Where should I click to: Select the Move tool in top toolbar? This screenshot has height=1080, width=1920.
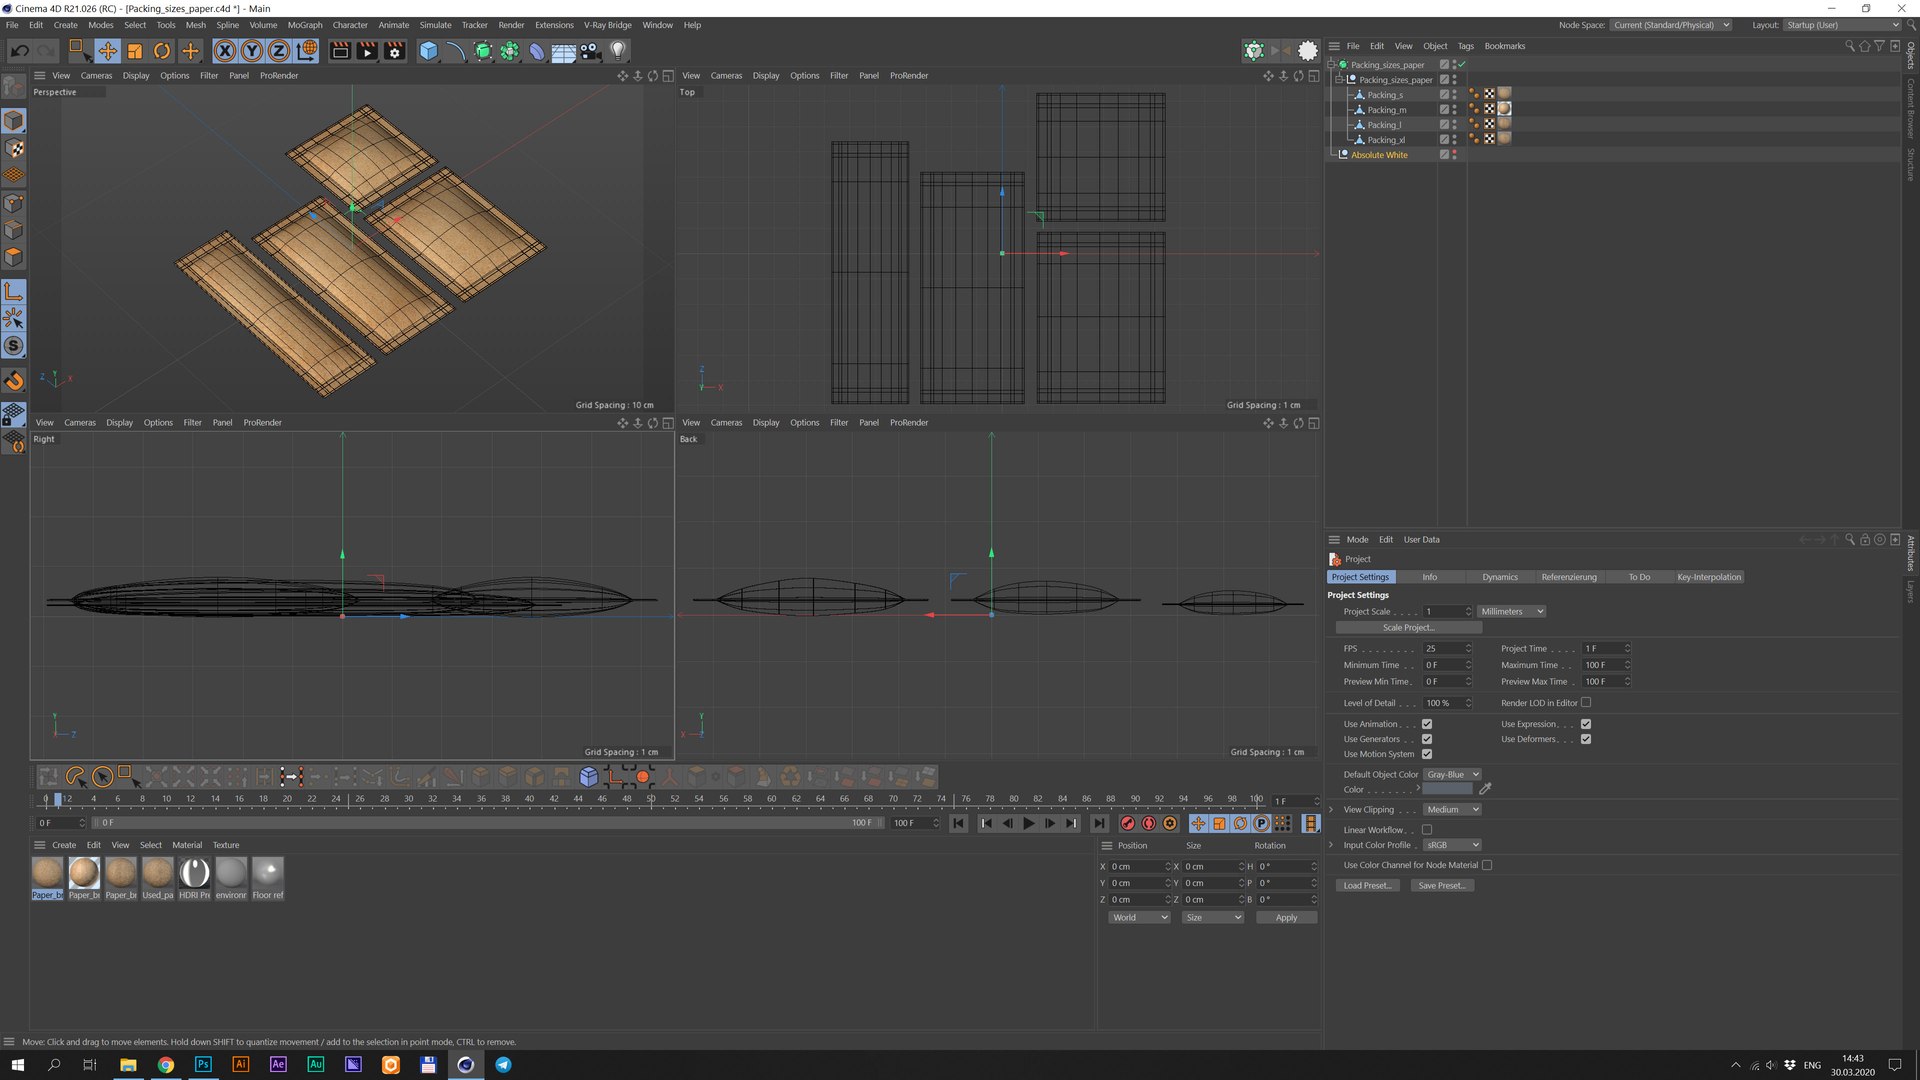tap(107, 51)
